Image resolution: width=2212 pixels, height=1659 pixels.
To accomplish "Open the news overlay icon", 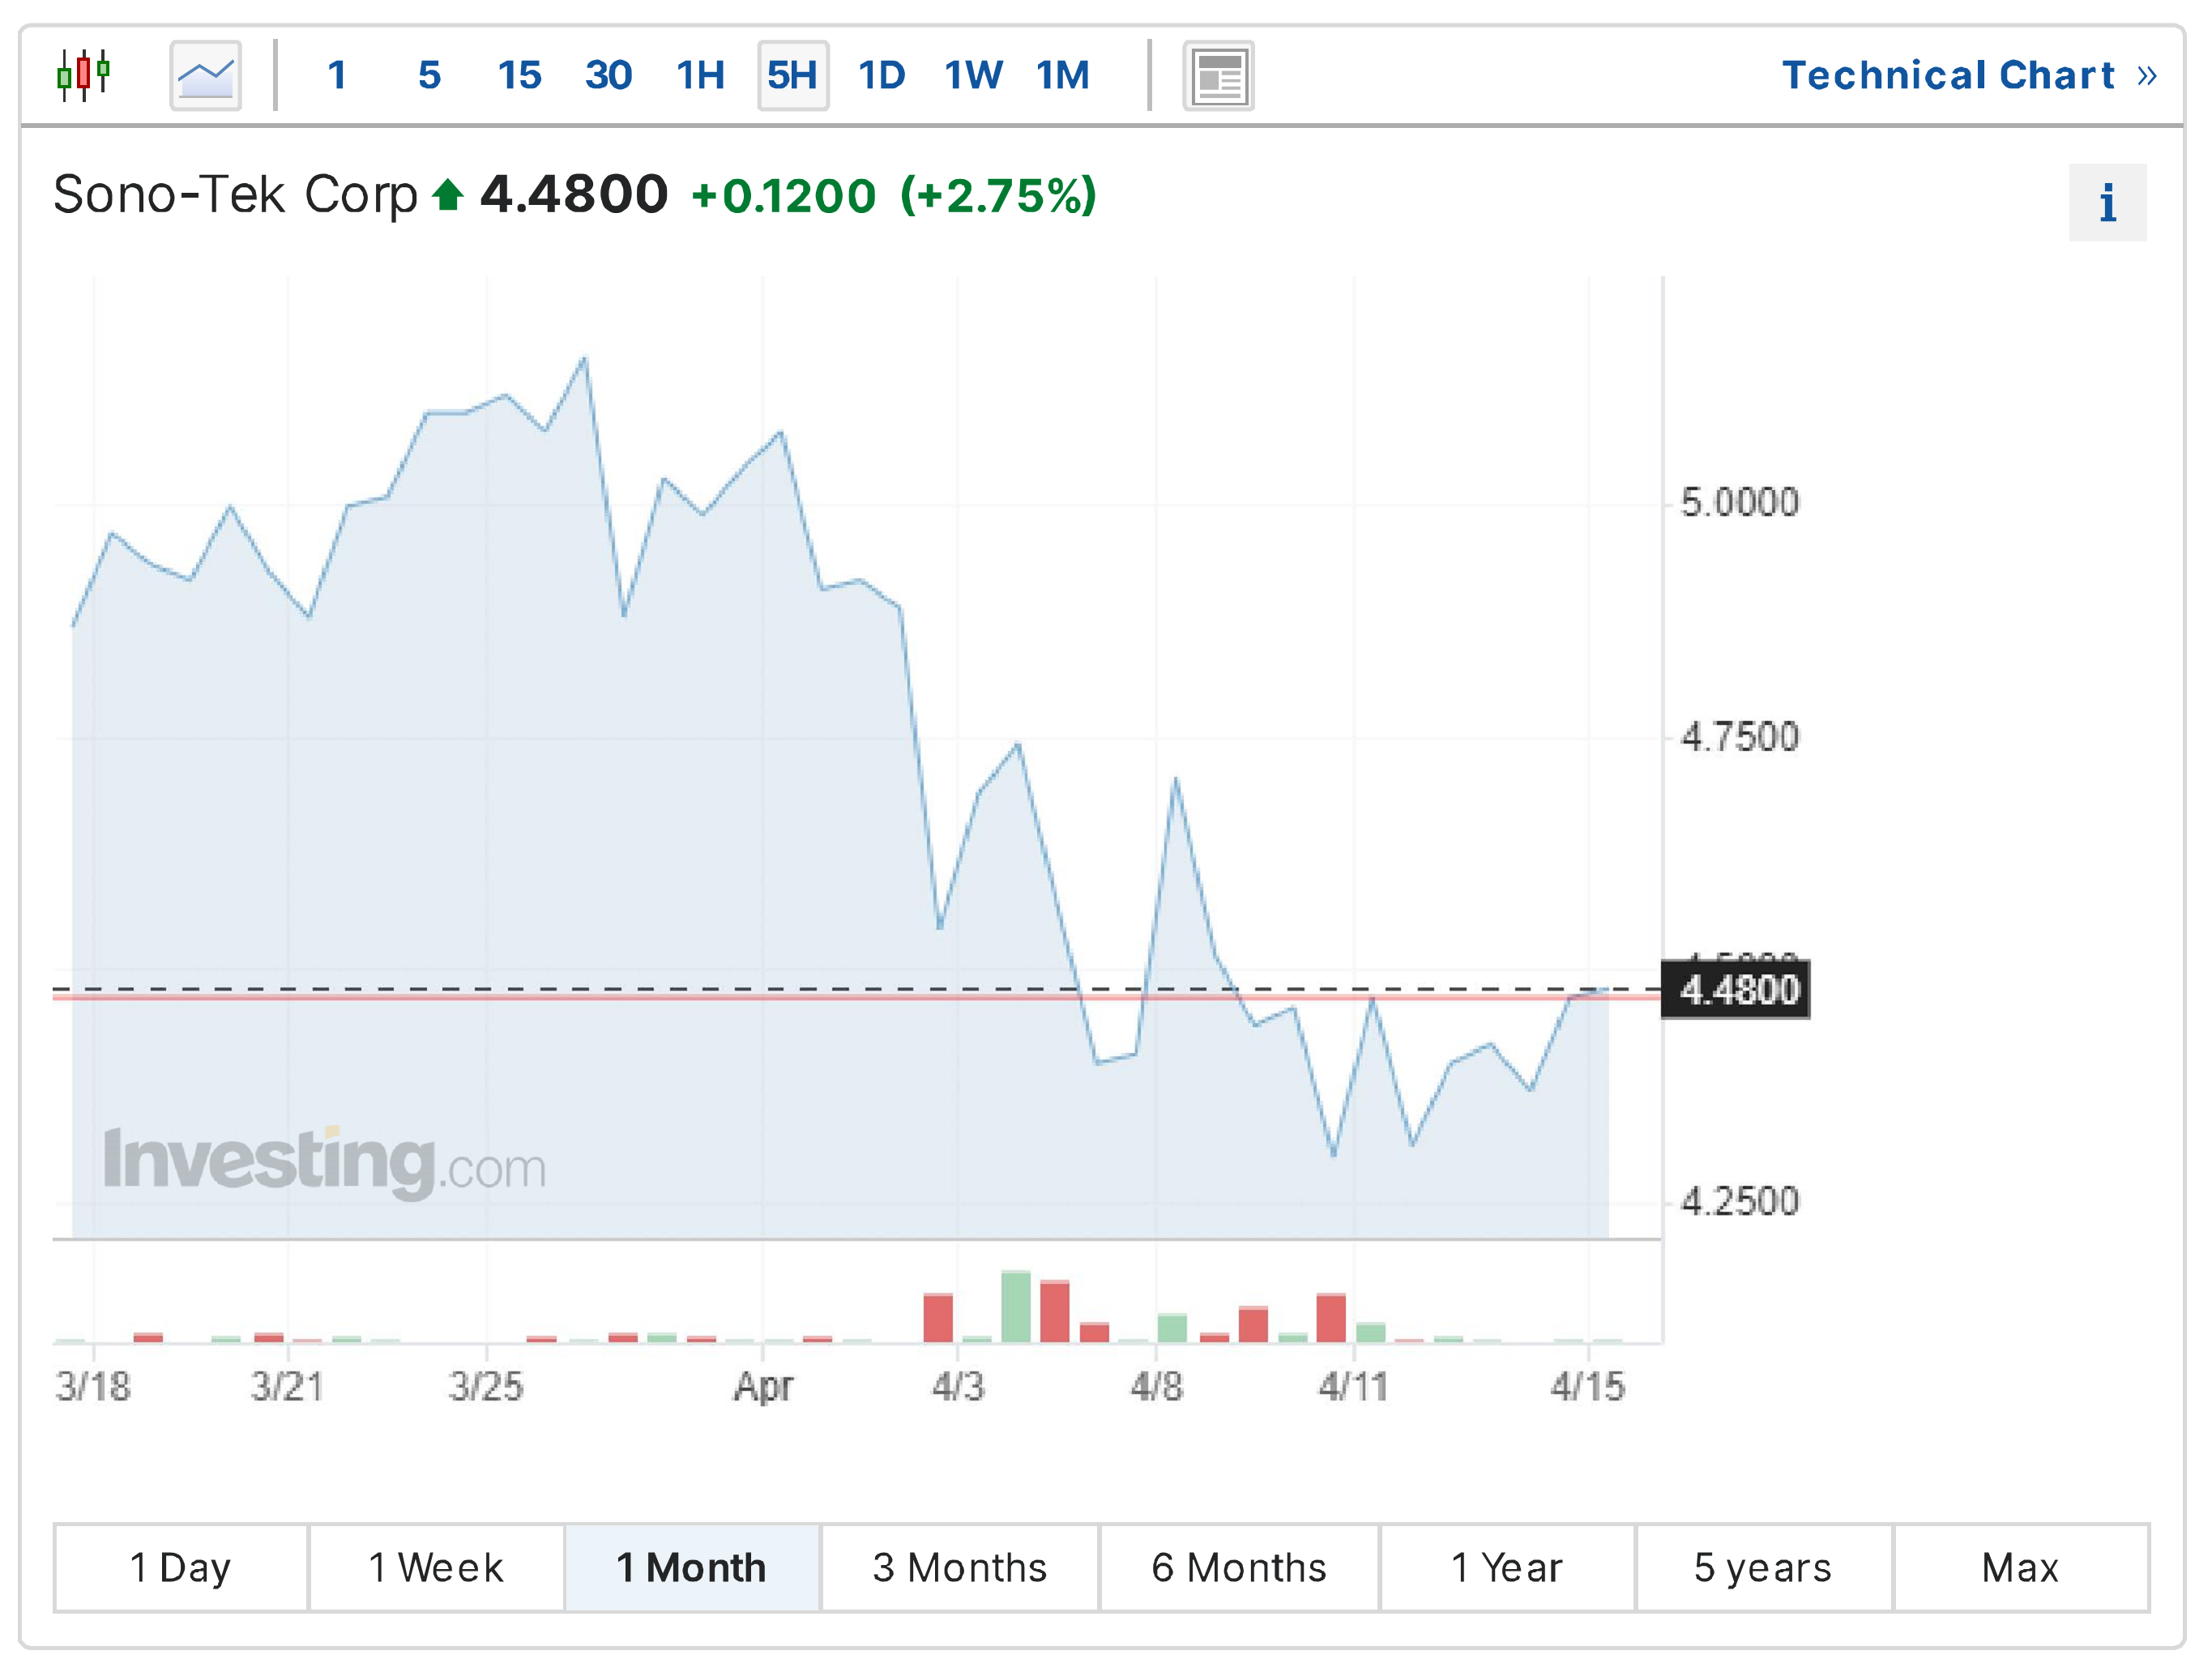I will (1217, 75).
